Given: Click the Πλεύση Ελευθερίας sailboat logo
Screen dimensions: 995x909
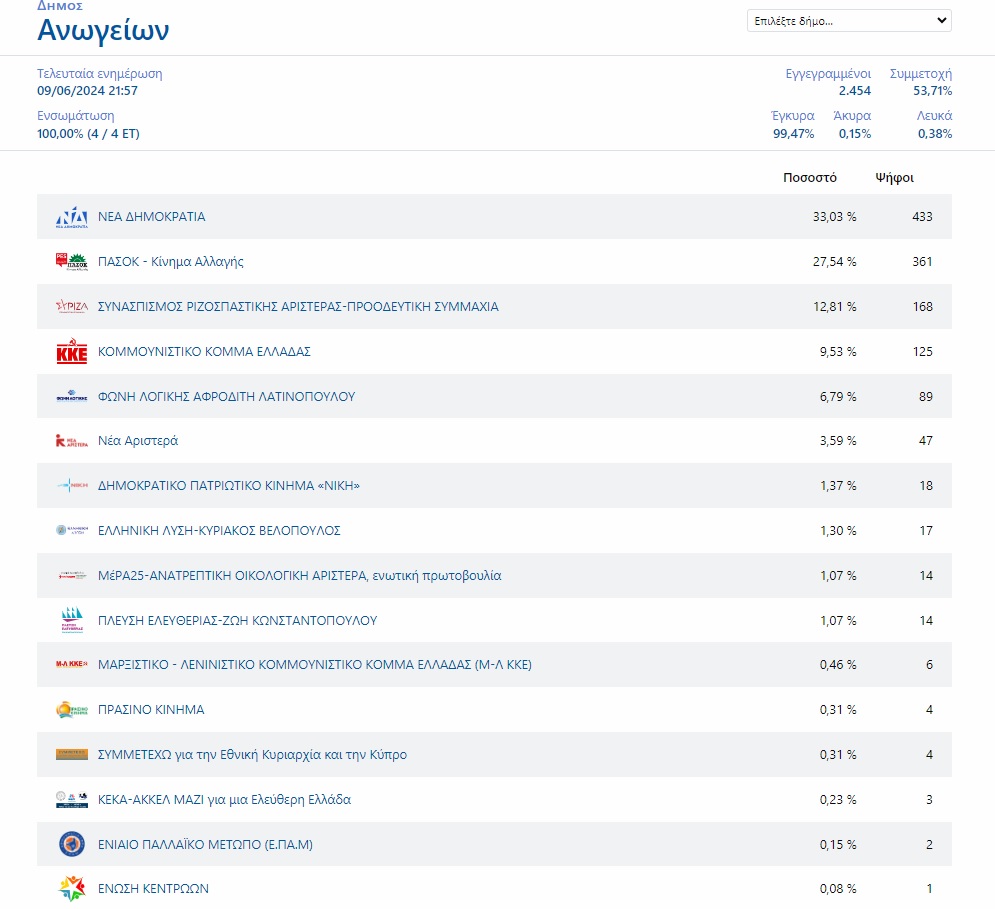Looking at the screenshot, I should pyautogui.click(x=72, y=620).
